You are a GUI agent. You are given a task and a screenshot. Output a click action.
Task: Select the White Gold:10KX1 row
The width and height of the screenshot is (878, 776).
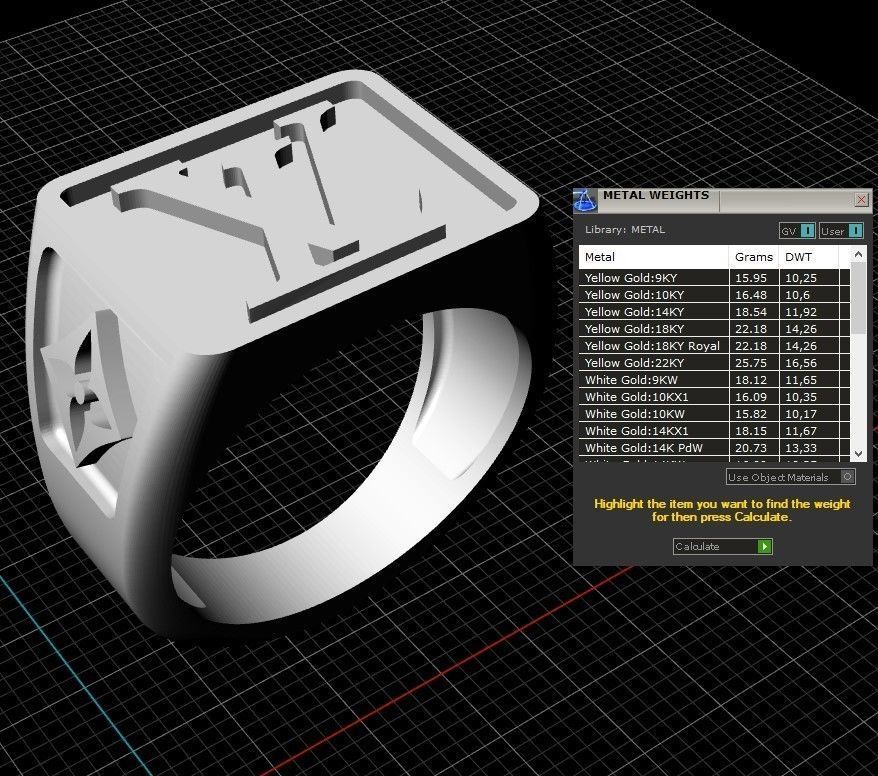coord(714,397)
